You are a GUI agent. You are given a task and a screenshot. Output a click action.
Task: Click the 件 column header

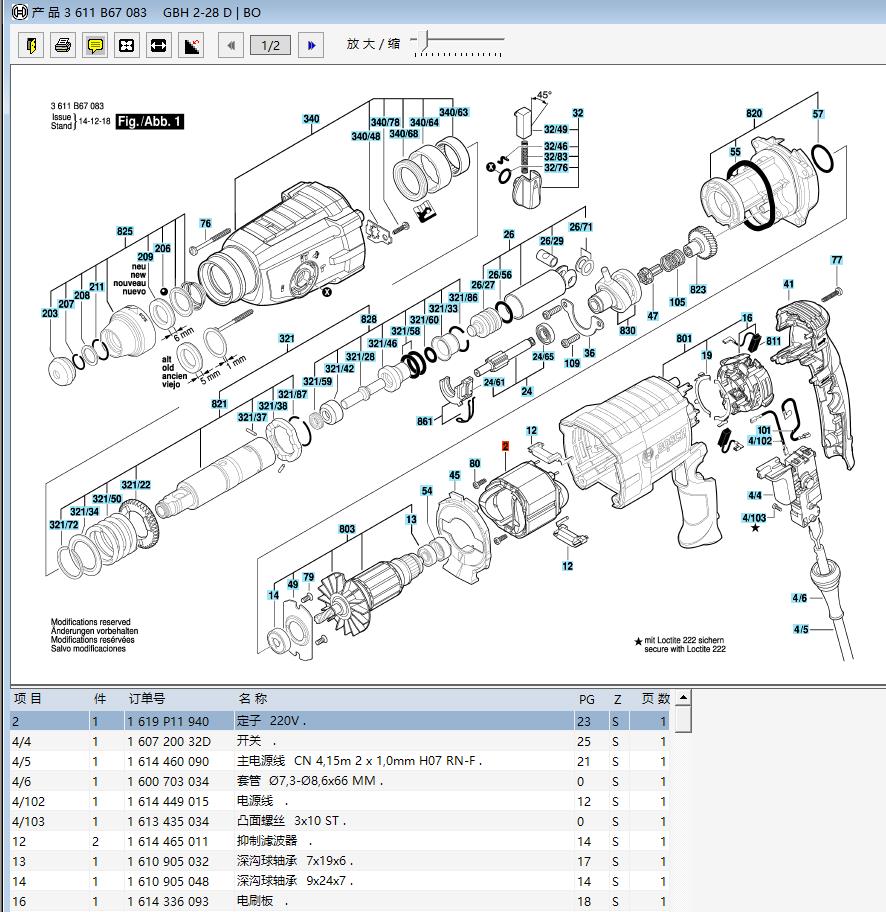tap(100, 699)
